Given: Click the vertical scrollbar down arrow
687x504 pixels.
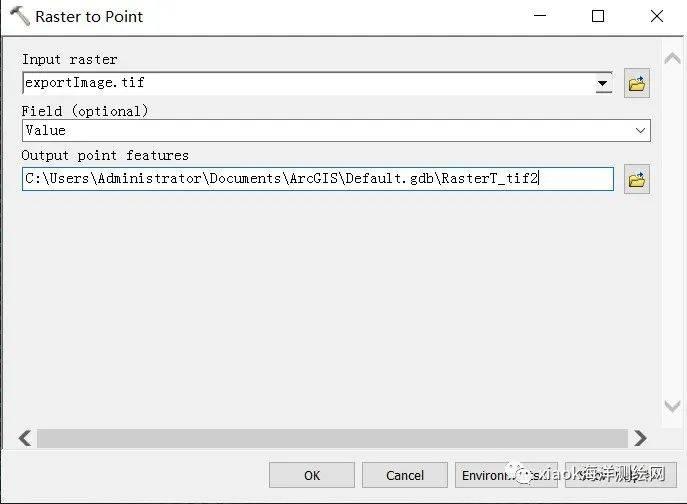Looking at the screenshot, I should (672, 407).
